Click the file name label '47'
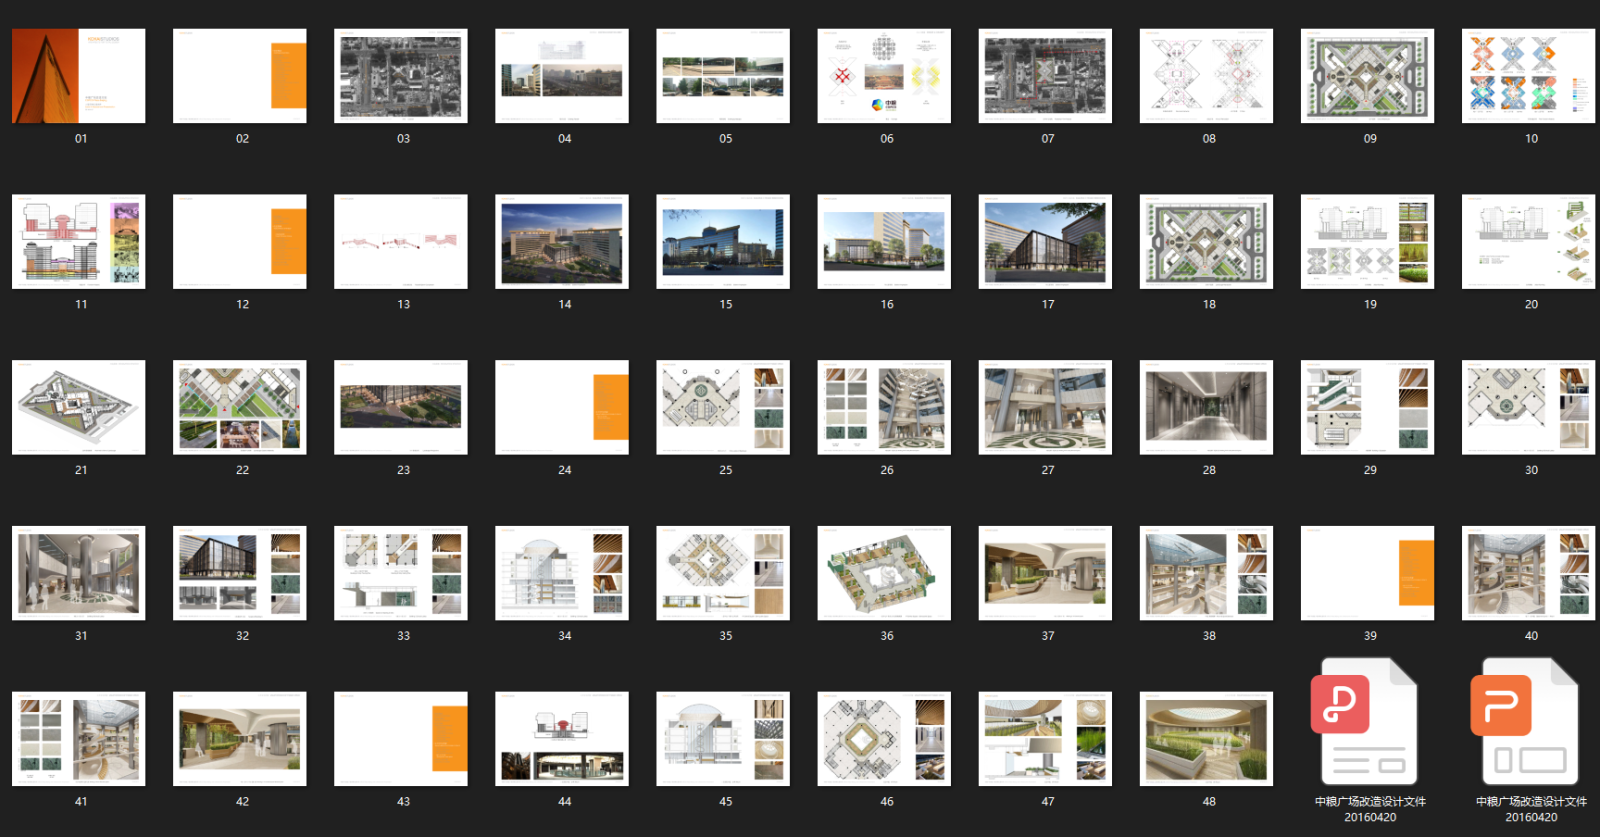This screenshot has width=1600, height=837. 1048,802
